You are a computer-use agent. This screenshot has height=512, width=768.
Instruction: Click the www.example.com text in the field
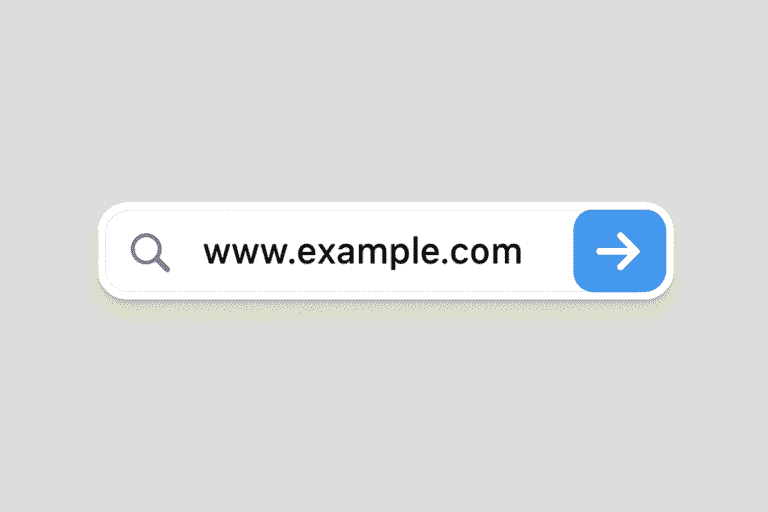pos(362,252)
